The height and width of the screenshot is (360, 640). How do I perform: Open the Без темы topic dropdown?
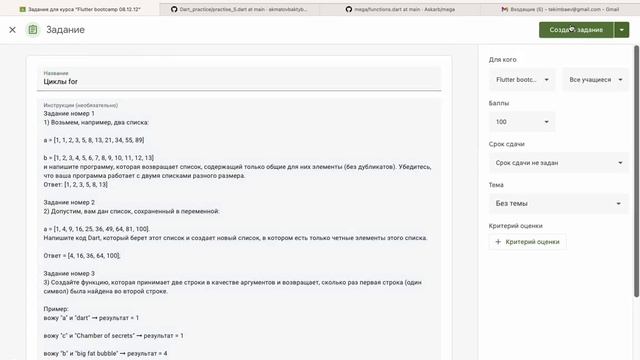tap(559, 203)
